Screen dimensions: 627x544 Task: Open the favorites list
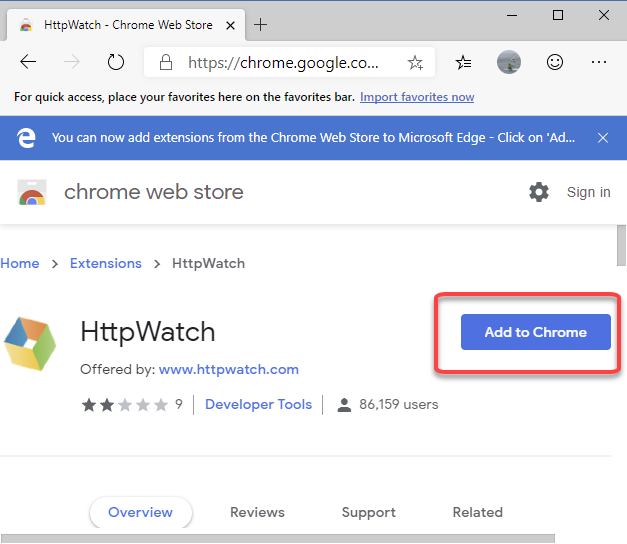[x=463, y=62]
